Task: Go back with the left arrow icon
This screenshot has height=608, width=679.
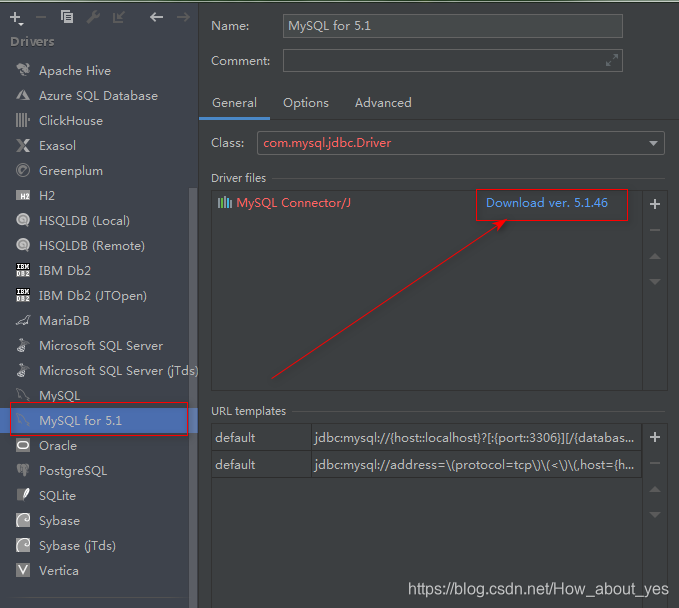Action: pos(156,17)
